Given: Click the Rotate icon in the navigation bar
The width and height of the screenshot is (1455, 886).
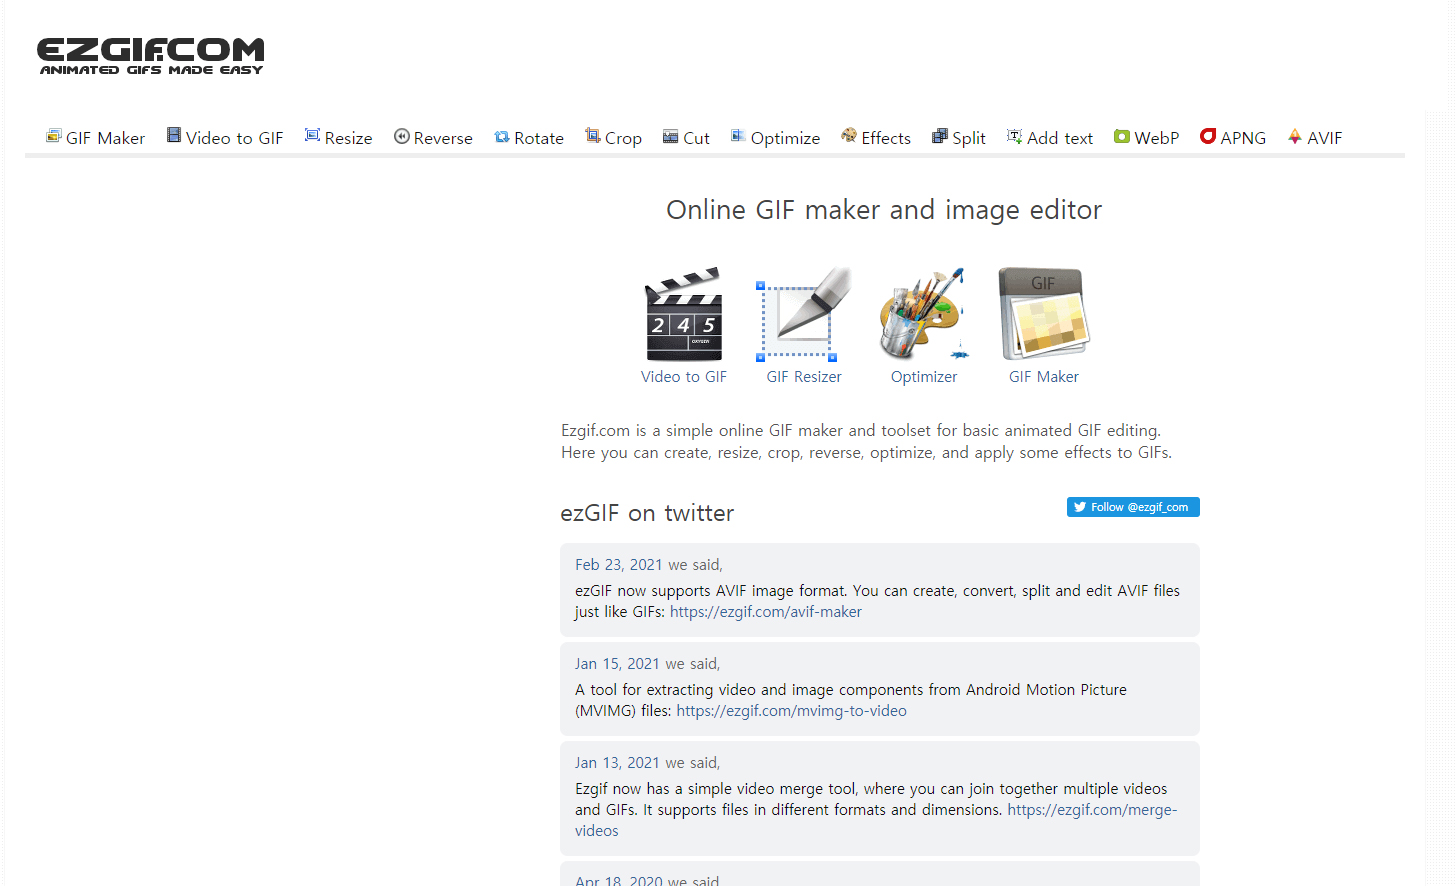Looking at the screenshot, I should click(502, 136).
